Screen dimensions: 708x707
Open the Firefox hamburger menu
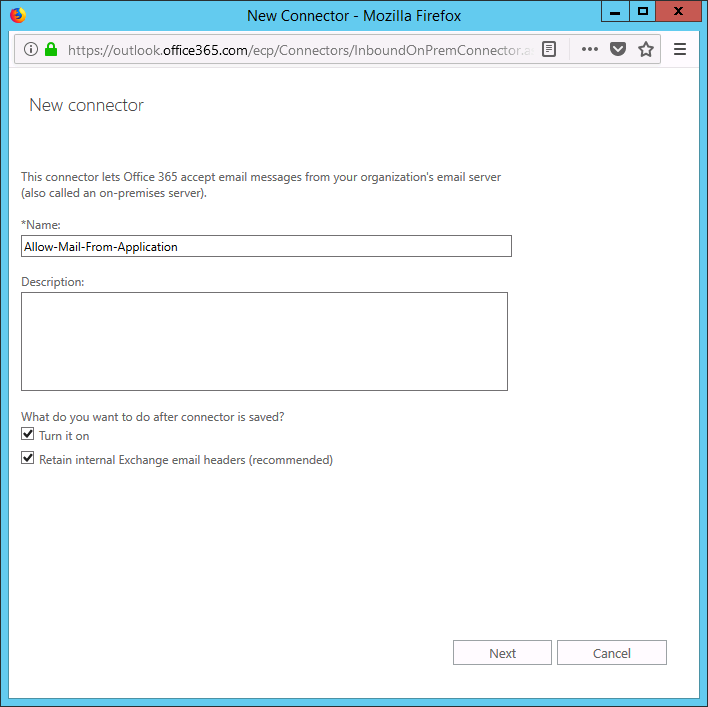coord(680,49)
